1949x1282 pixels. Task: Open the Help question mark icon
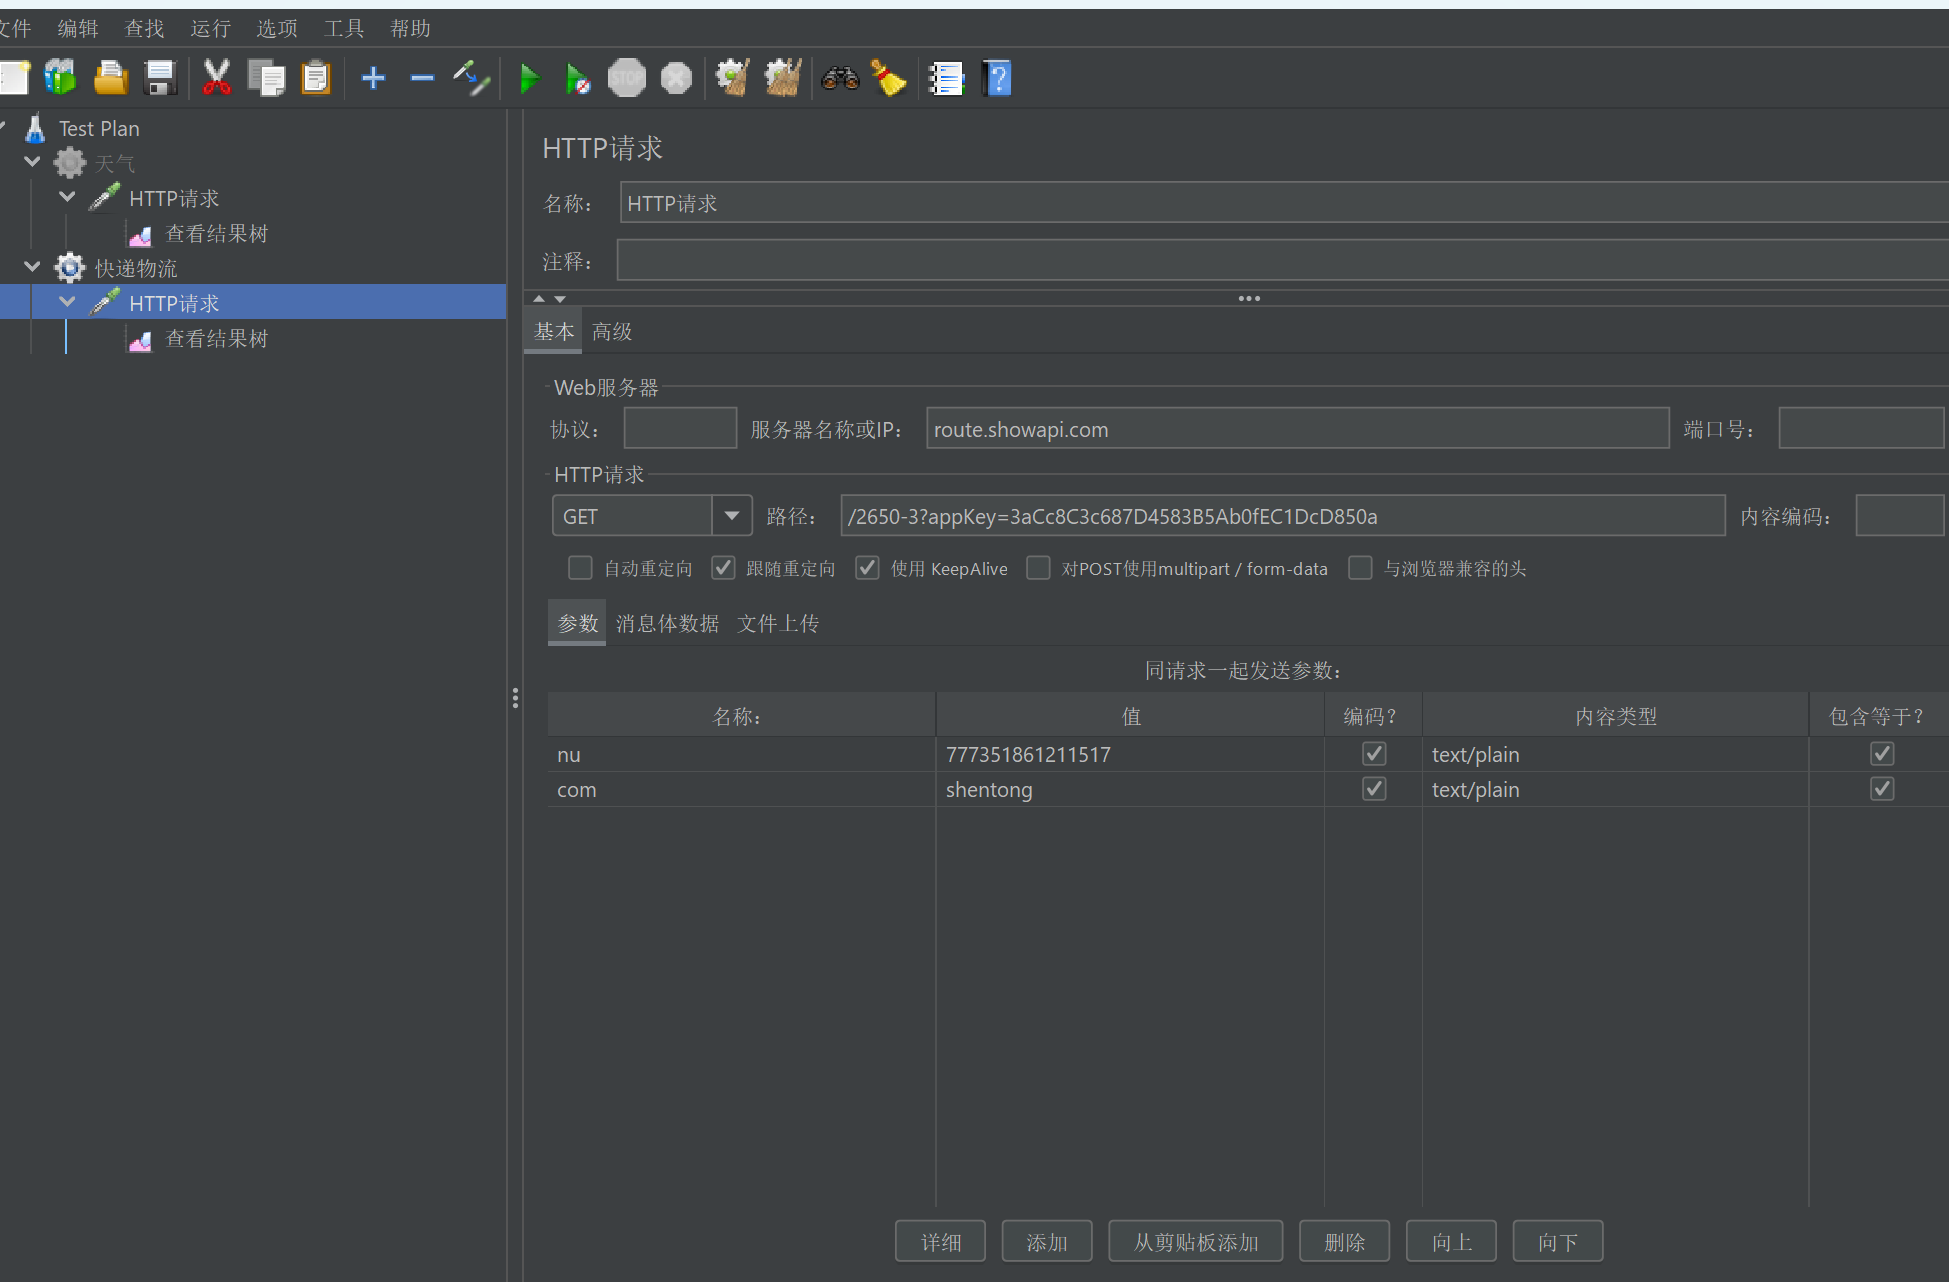point(997,78)
